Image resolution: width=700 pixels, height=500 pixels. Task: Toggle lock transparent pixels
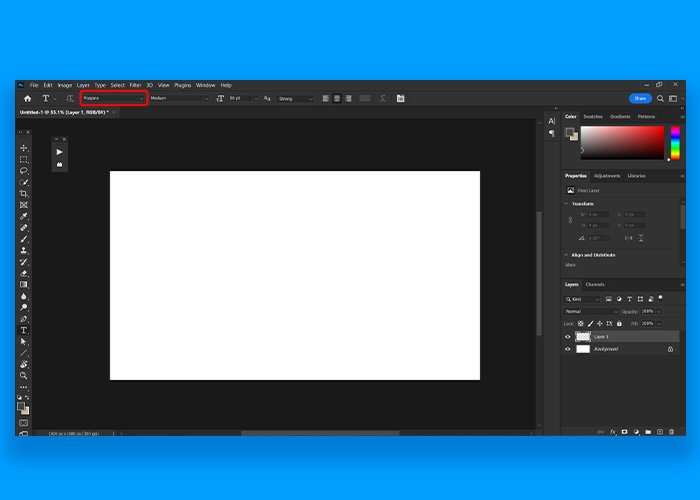click(580, 324)
